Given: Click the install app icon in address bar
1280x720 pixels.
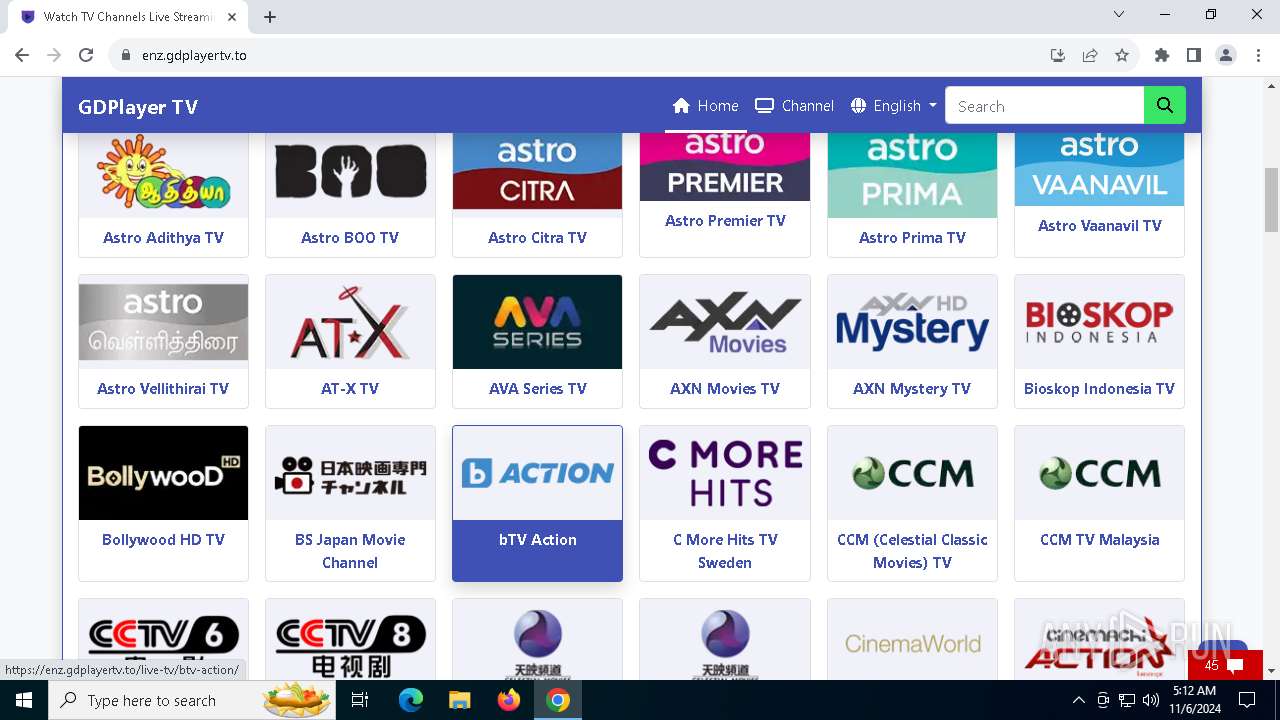Looking at the screenshot, I should coord(1058,55).
